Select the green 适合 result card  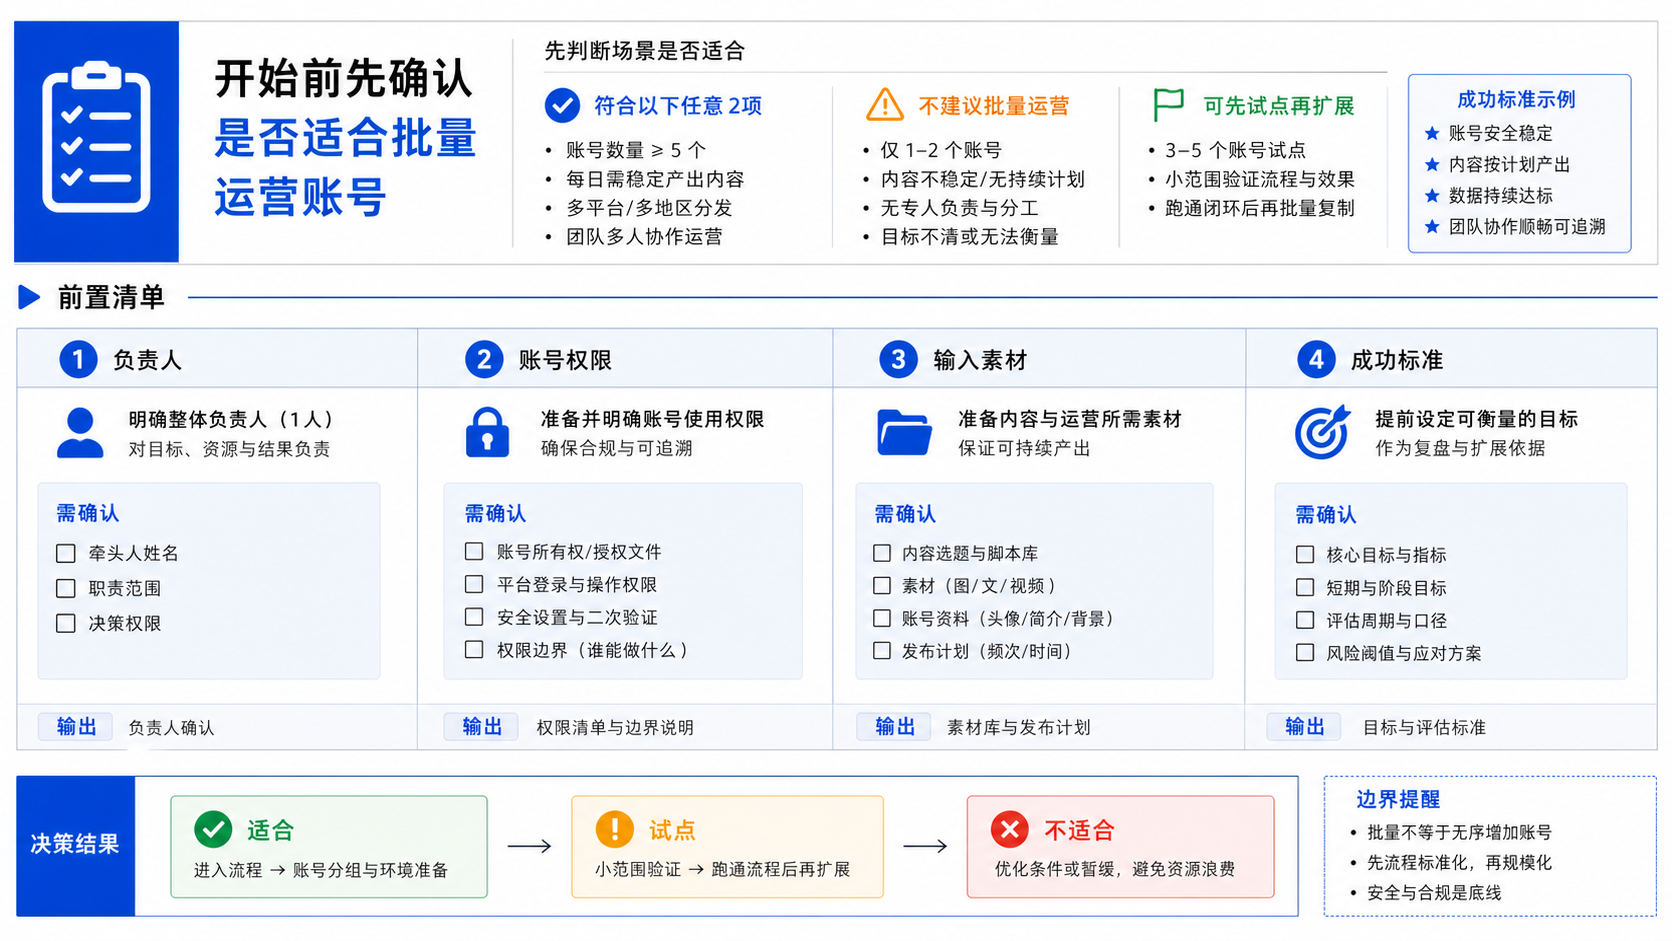[329, 846]
